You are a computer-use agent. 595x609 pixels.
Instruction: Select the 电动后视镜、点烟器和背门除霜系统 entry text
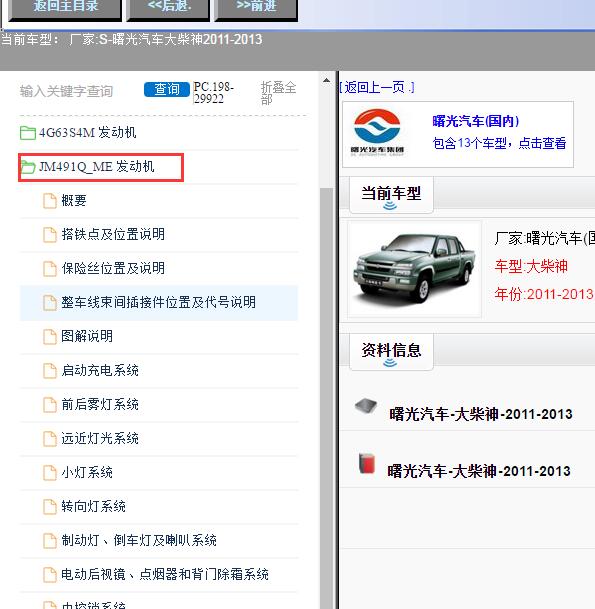click(x=165, y=574)
